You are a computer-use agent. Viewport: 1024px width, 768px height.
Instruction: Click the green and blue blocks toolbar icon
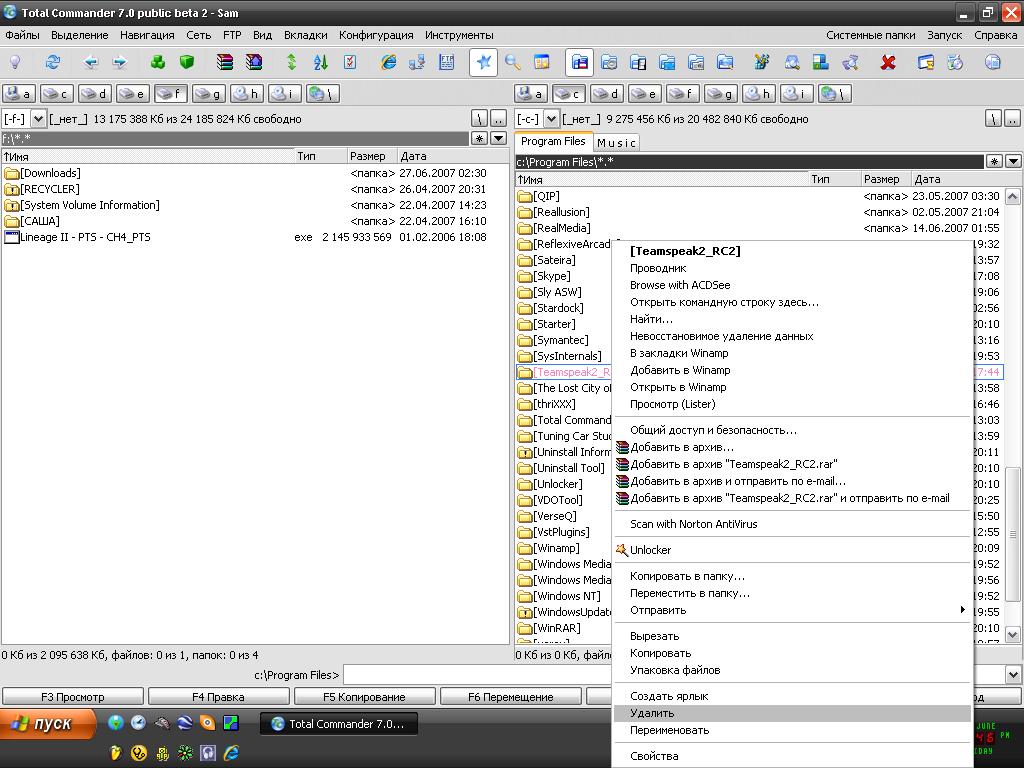[820, 62]
